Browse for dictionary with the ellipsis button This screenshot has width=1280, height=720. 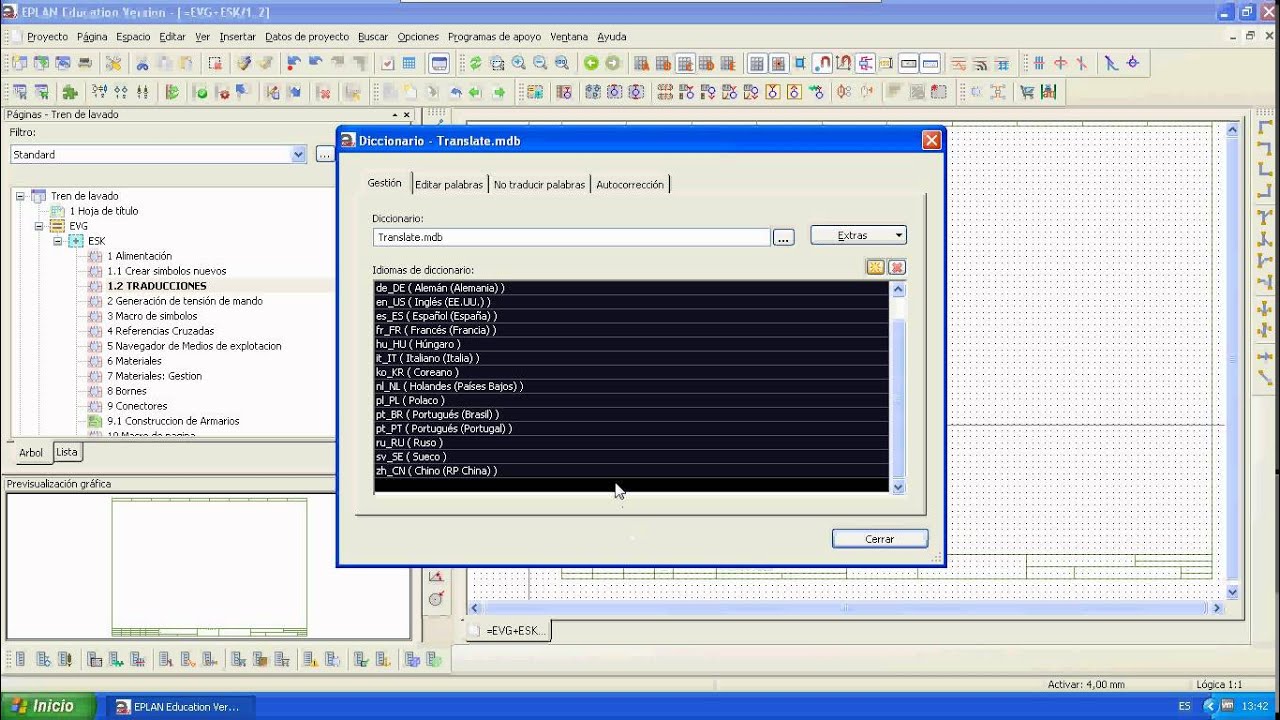coord(783,238)
